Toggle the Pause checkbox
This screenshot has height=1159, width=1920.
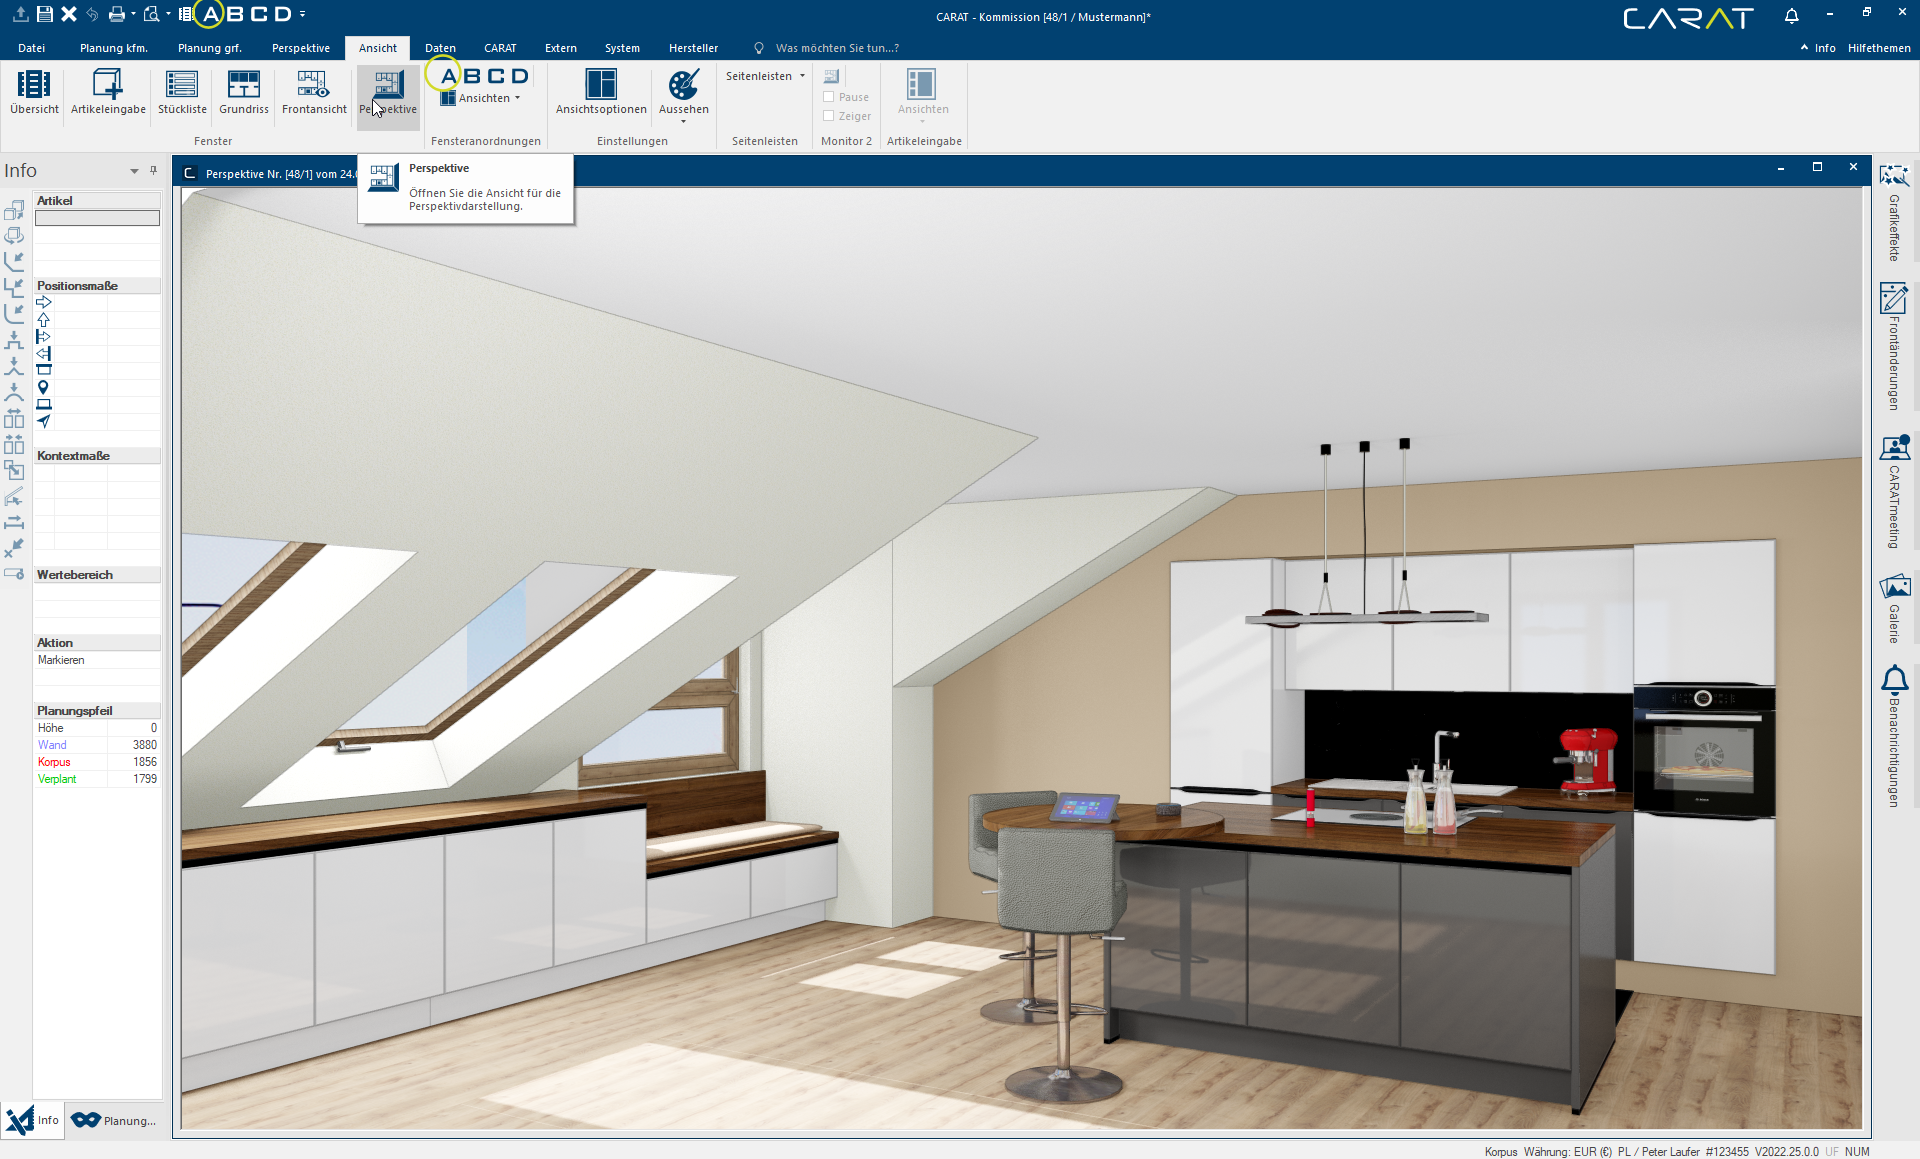pos(829,97)
